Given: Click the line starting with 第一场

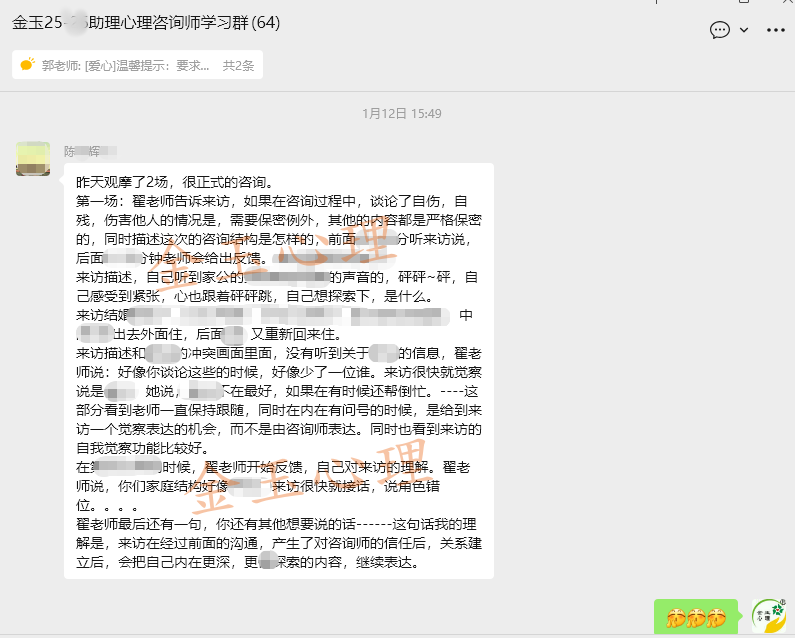Looking at the screenshot, I should [x=270, y=201].
